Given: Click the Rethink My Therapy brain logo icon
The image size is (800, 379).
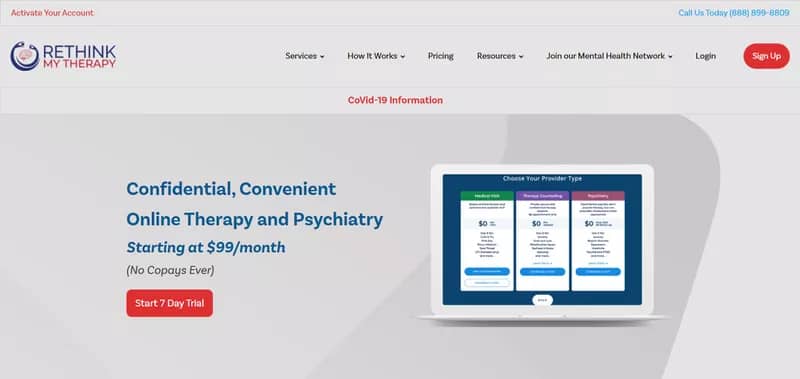Looking at the screenshot, I should [x=24, y=56].
